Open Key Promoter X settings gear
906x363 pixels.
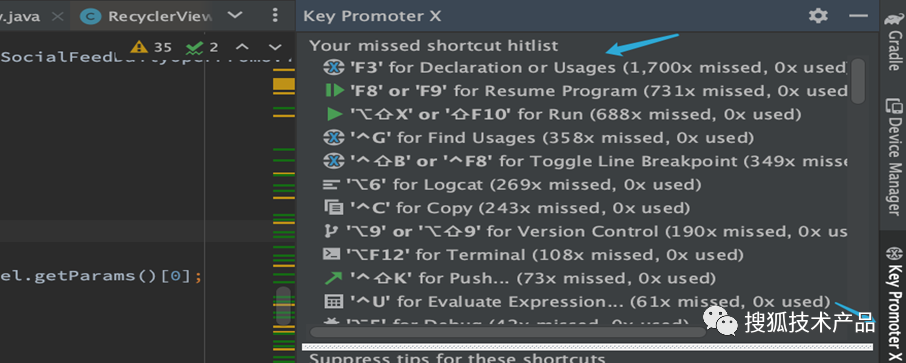(818, 16)
